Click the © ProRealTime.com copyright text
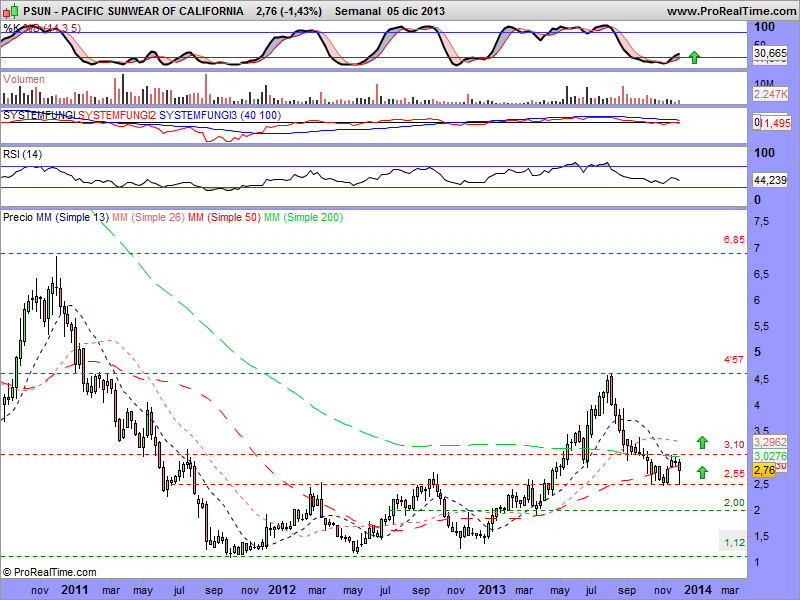The height and width of the screenshot is (600, 800). click(x=49, y=572)
